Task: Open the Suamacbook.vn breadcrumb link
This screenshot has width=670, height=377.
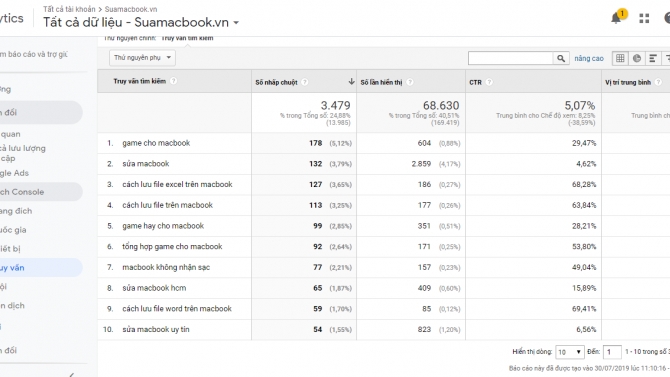Action: click(131, 9)
